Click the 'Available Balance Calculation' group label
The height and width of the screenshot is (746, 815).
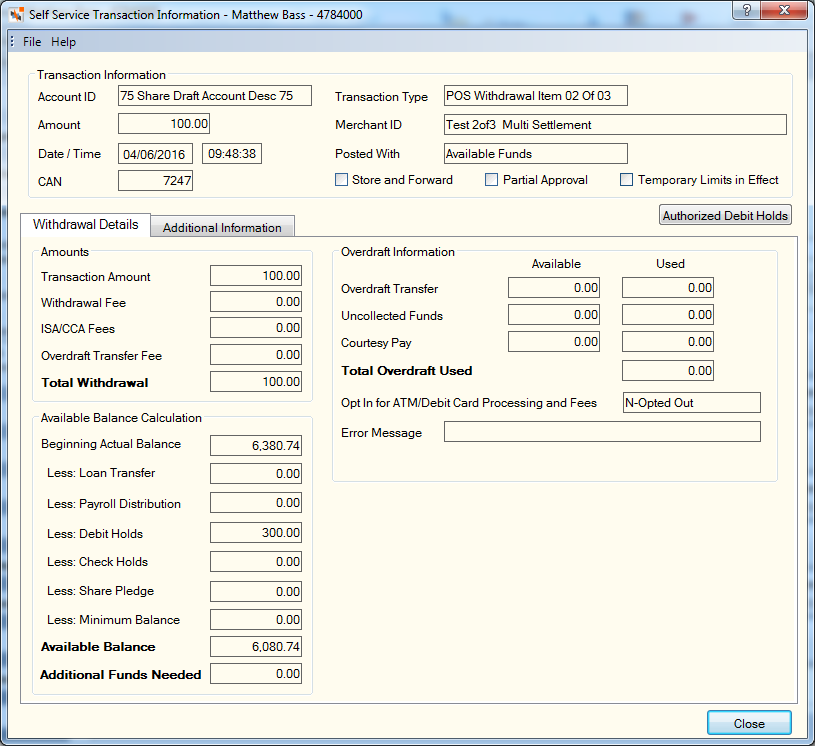click(x=121, y=418)
